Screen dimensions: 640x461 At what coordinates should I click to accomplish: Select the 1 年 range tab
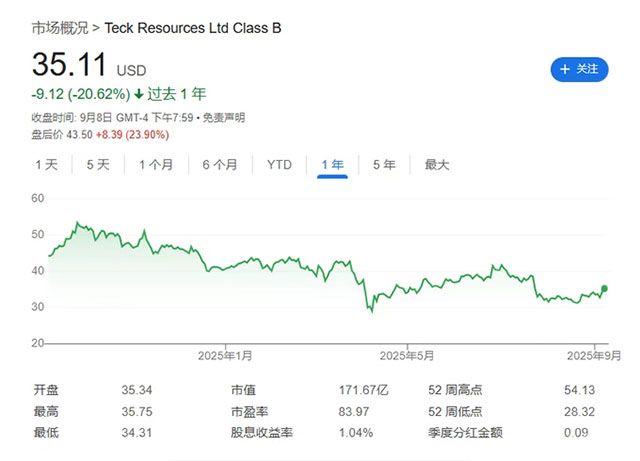coord(332,165)
